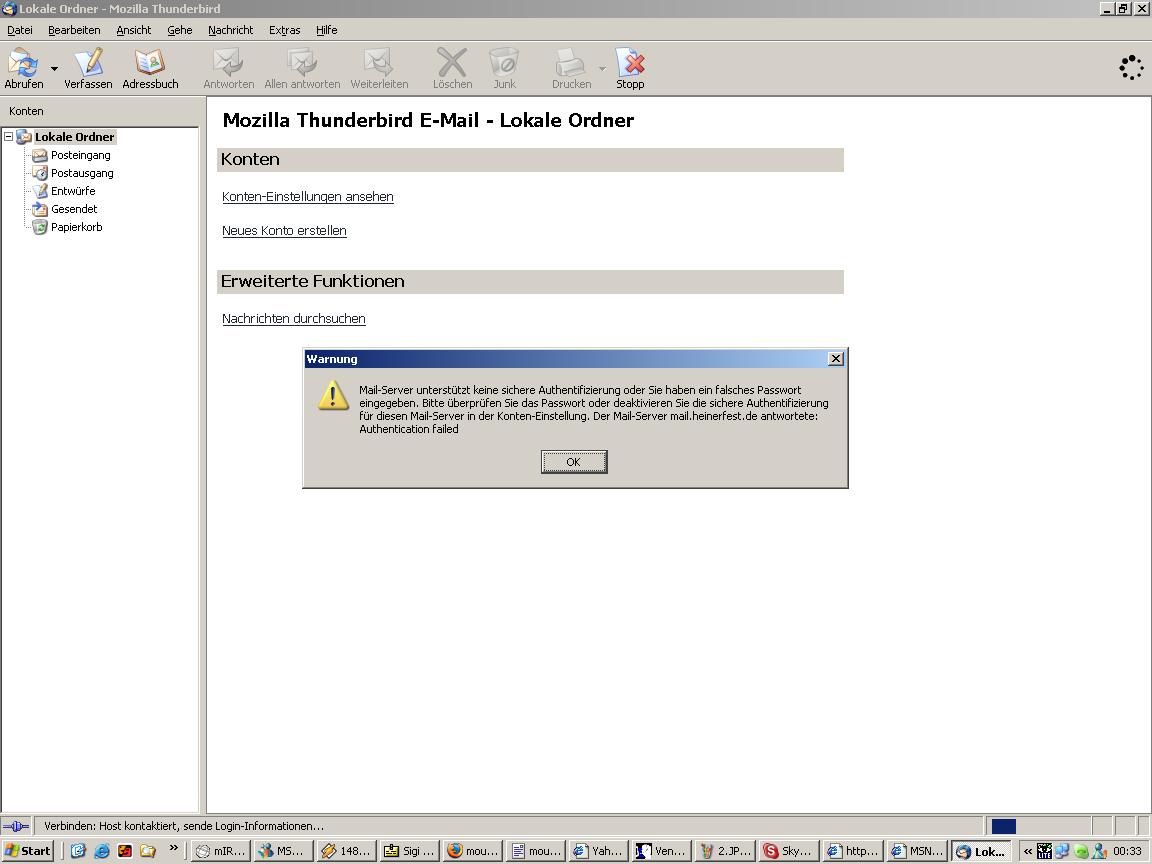Switch to the 'Sigi ...' taskbar button
The image size is (1152, 864).
409,851
